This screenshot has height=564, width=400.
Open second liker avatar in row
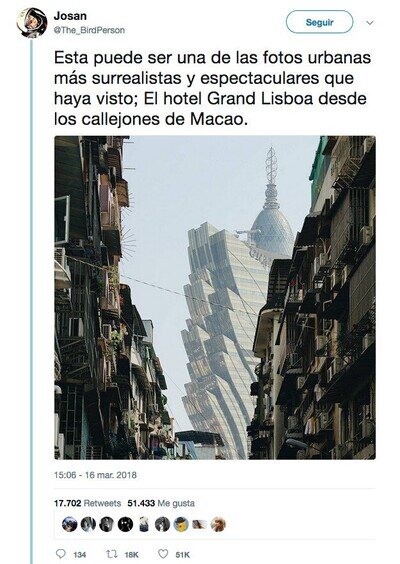point(88,524)
